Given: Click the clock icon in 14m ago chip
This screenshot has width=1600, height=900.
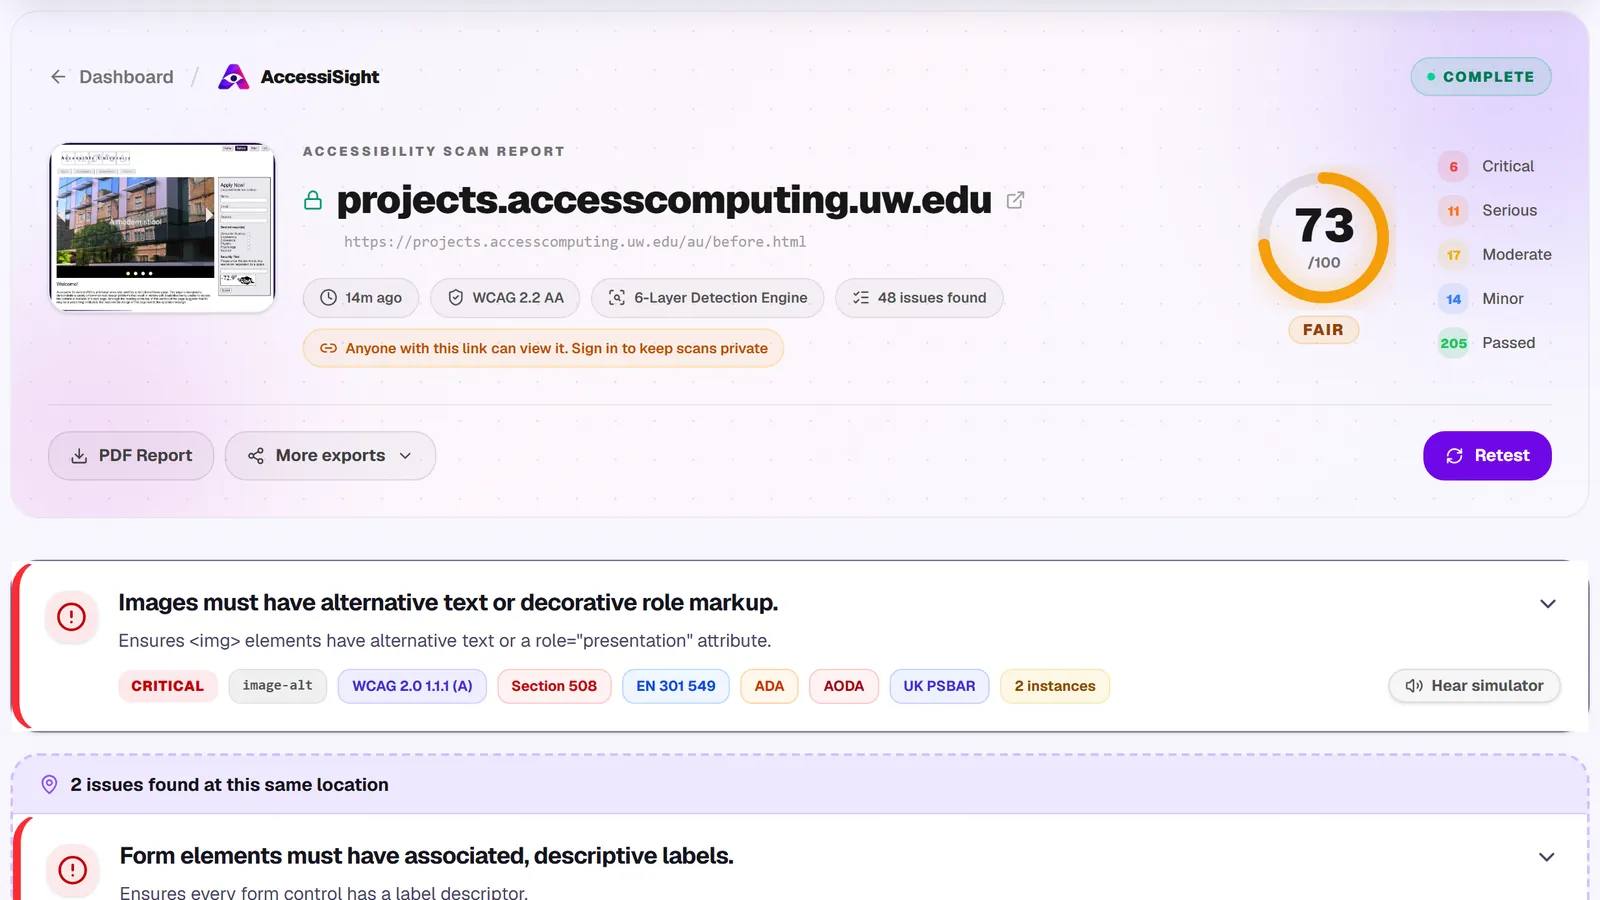Looking at the screenshot, I should [328, 298].
